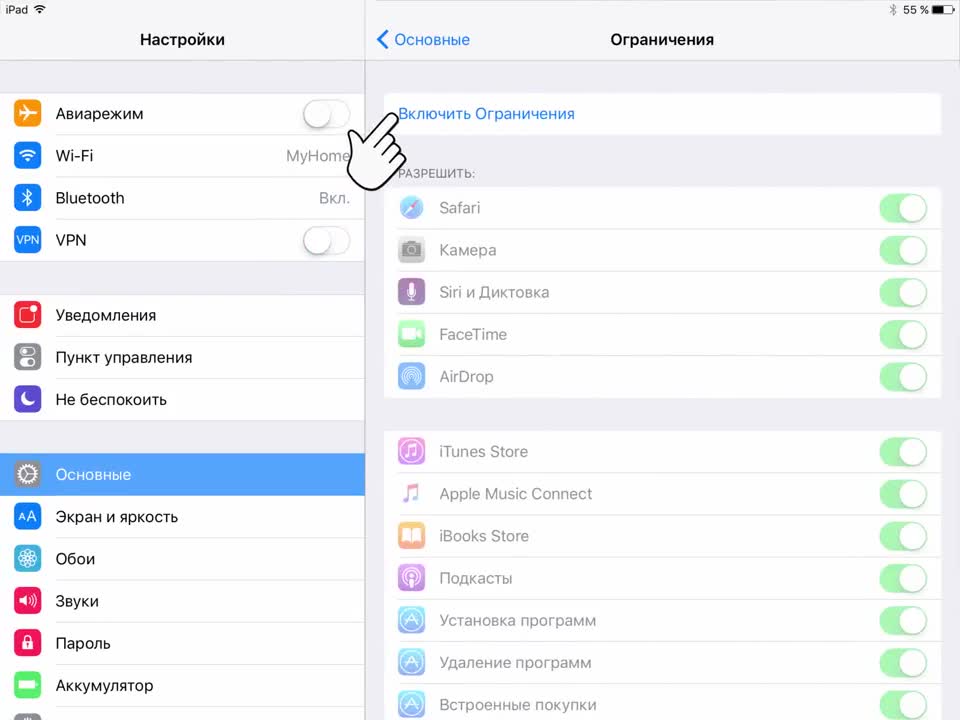Open the Основные settings category
Screen dimensions: 960x720
point(182,474)
